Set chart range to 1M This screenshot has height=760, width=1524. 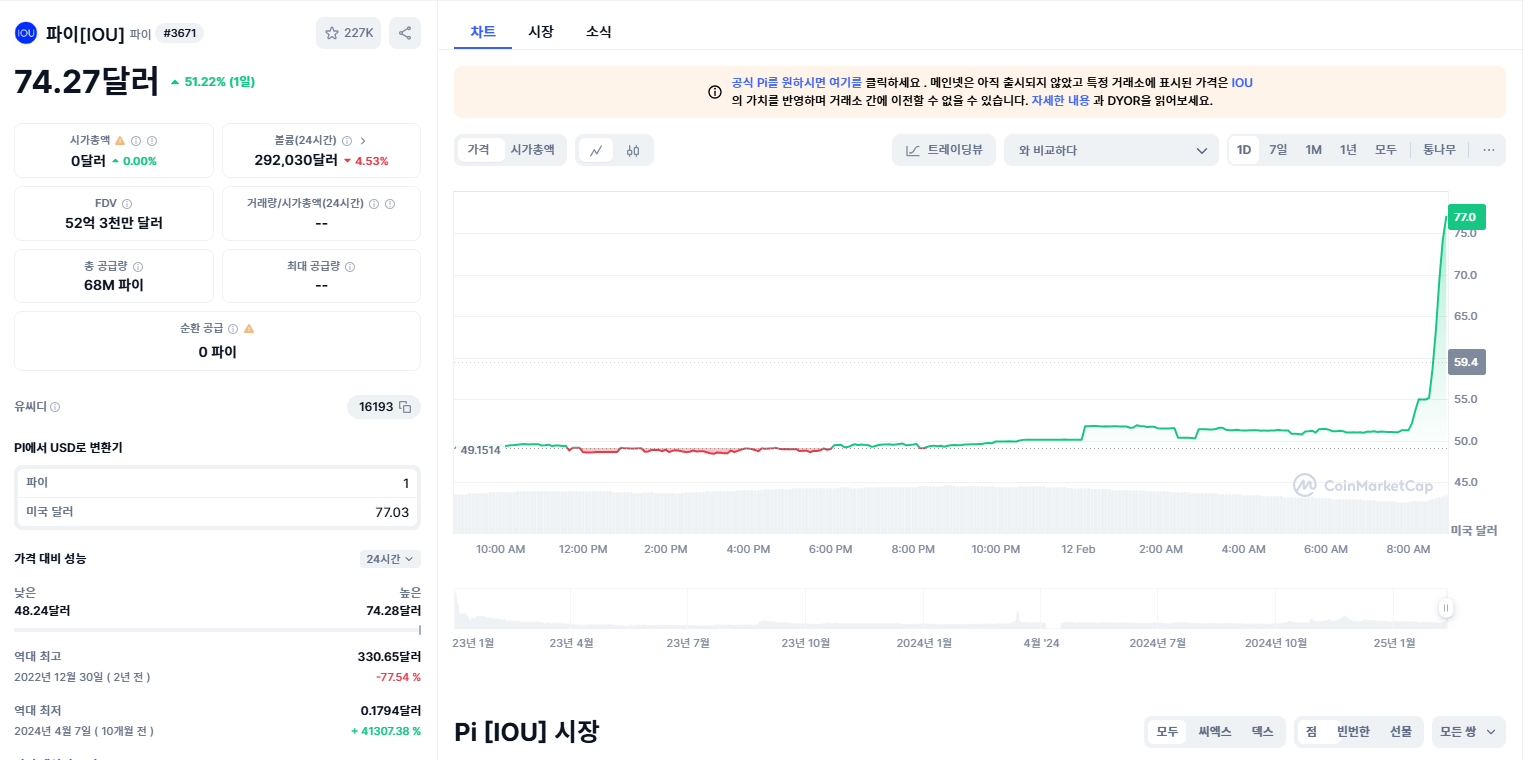[1313, 150]
